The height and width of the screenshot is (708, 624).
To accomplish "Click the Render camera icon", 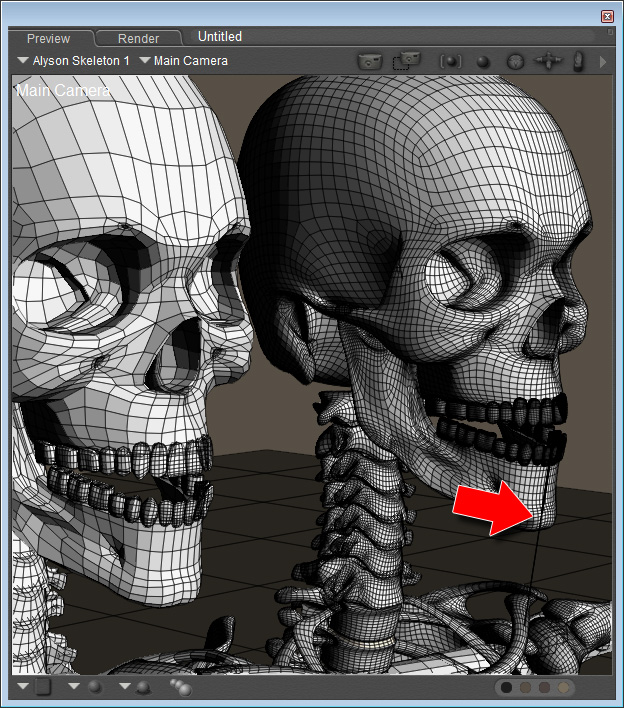I will pyautogui.click(x=371, y=61).
